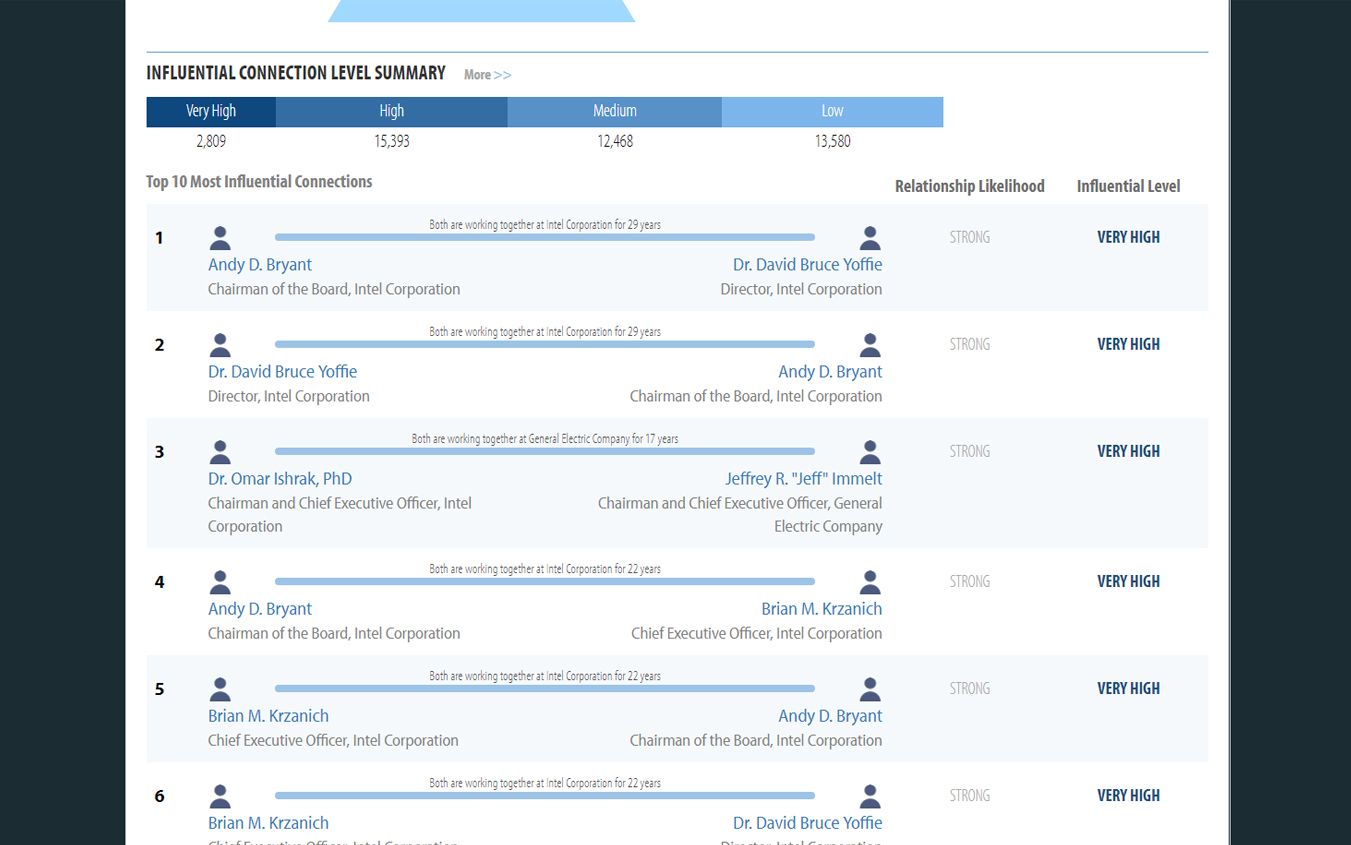Viewport: 1351px width, 845px height.
Task: Click Andy D. Bryant person icon in row 5
Action: (870, 689)
